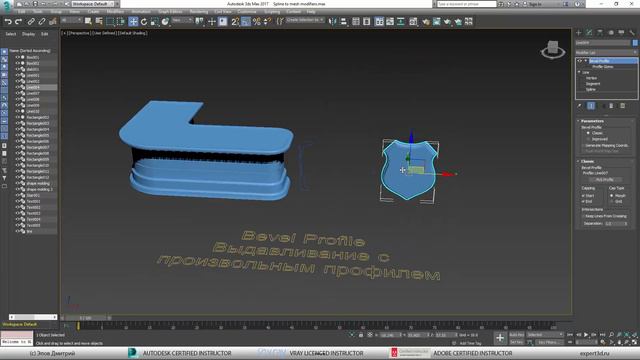Open the Hierarchy command panel tab
640x360 pixels.
(600, 32)
